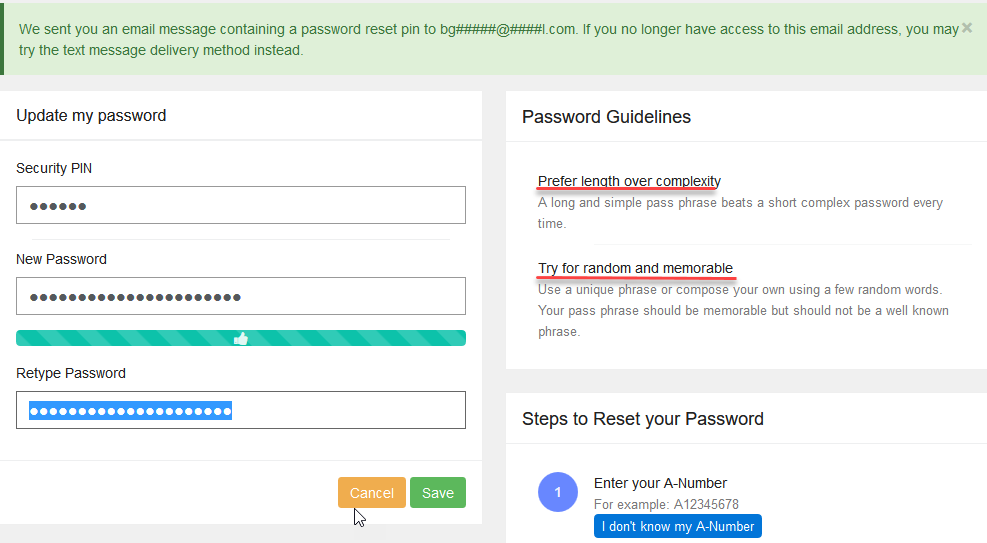Click "Steps to Reset your Password" heading
Screen dimensions: 987x543
[642, 419]
